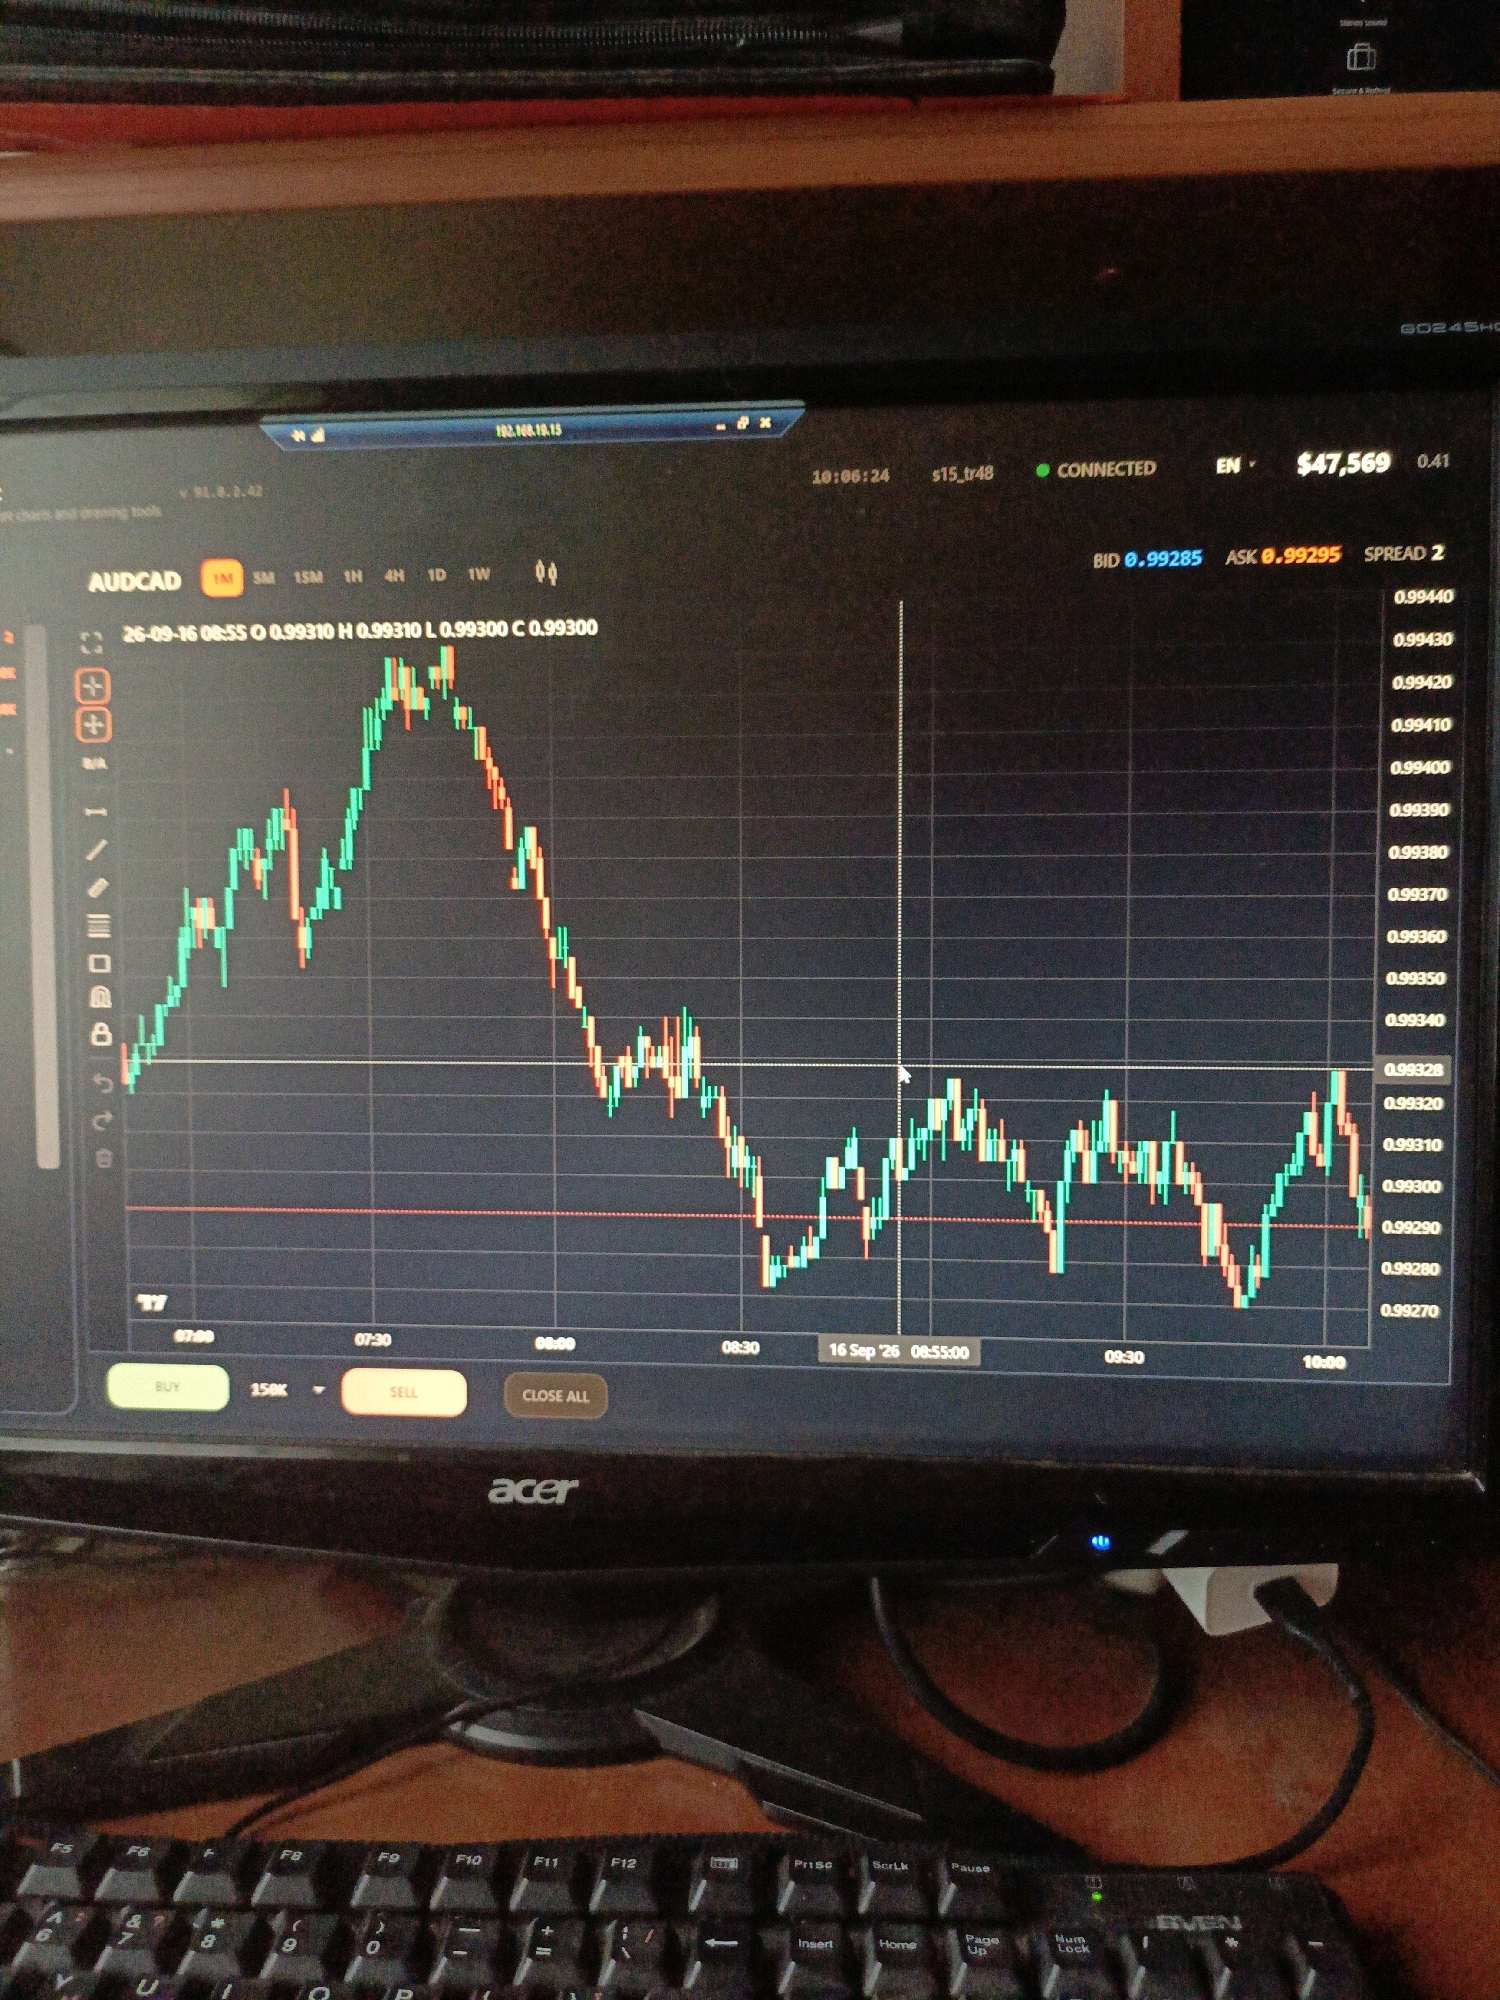Click the redo arrow icon
The image size is (1500, 2000).
pos(102,1121)
